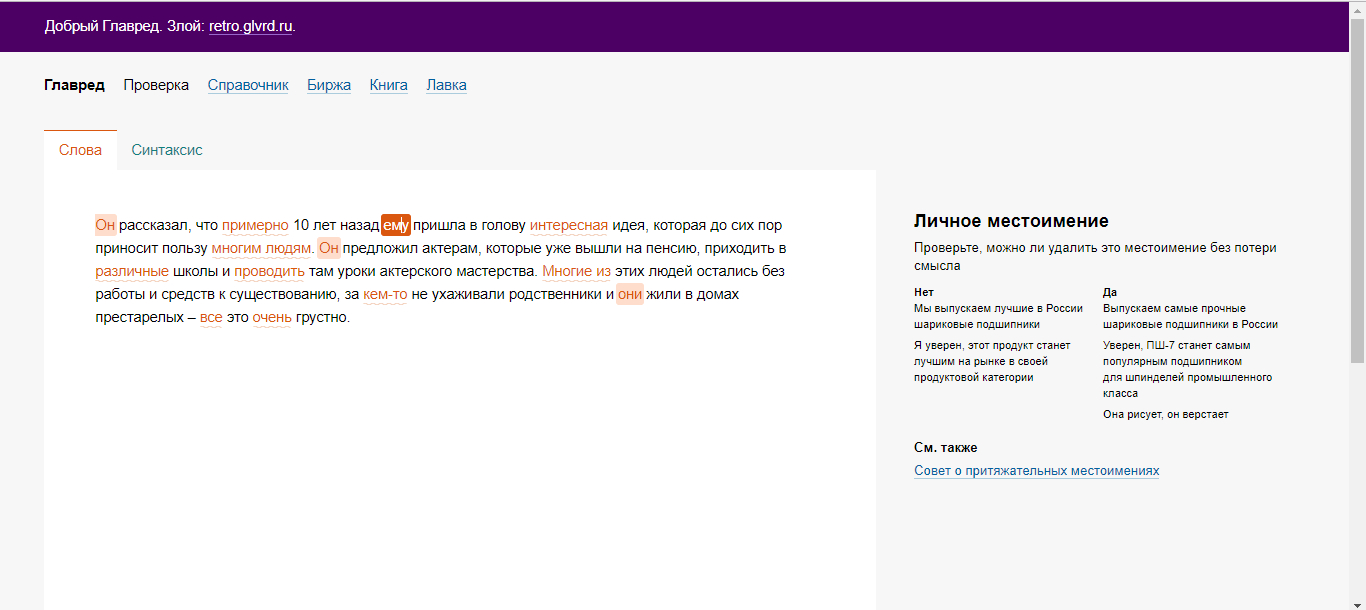Open the Проверка menu item
This screenshot has width=1366, height=610.
(x=156, y=85)
